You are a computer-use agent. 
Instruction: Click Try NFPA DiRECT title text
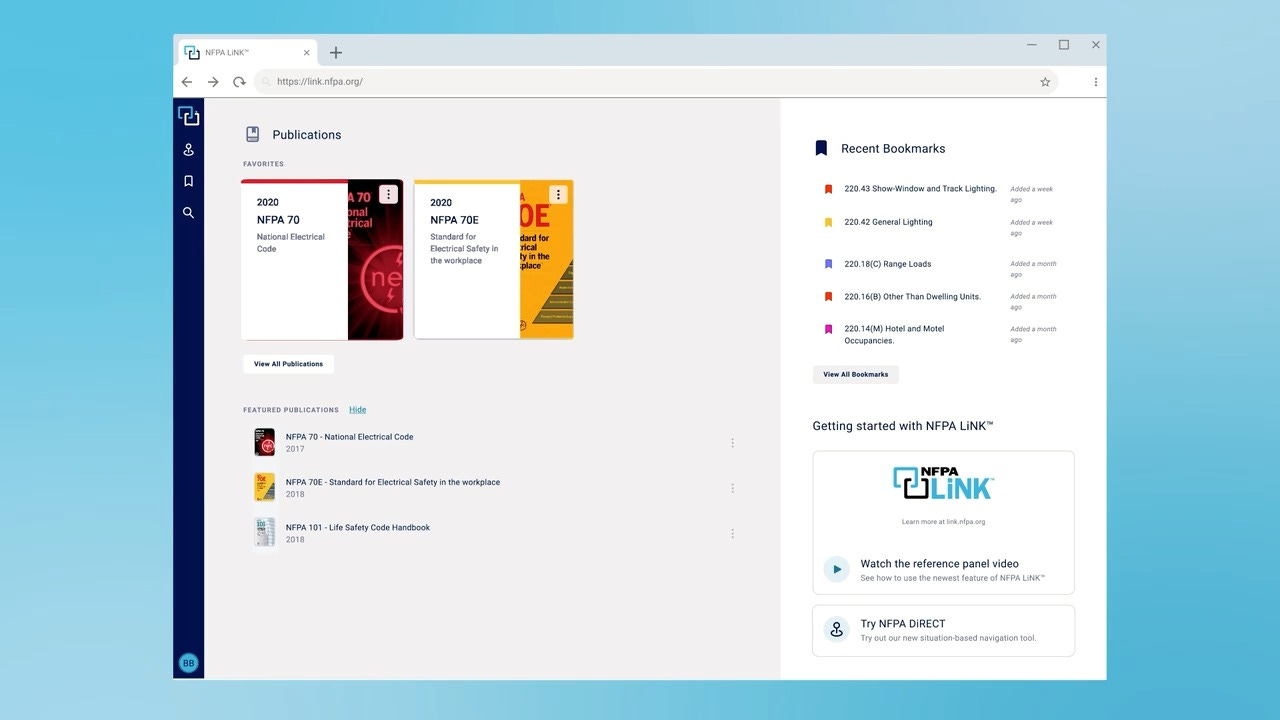[x=902, y=624]
